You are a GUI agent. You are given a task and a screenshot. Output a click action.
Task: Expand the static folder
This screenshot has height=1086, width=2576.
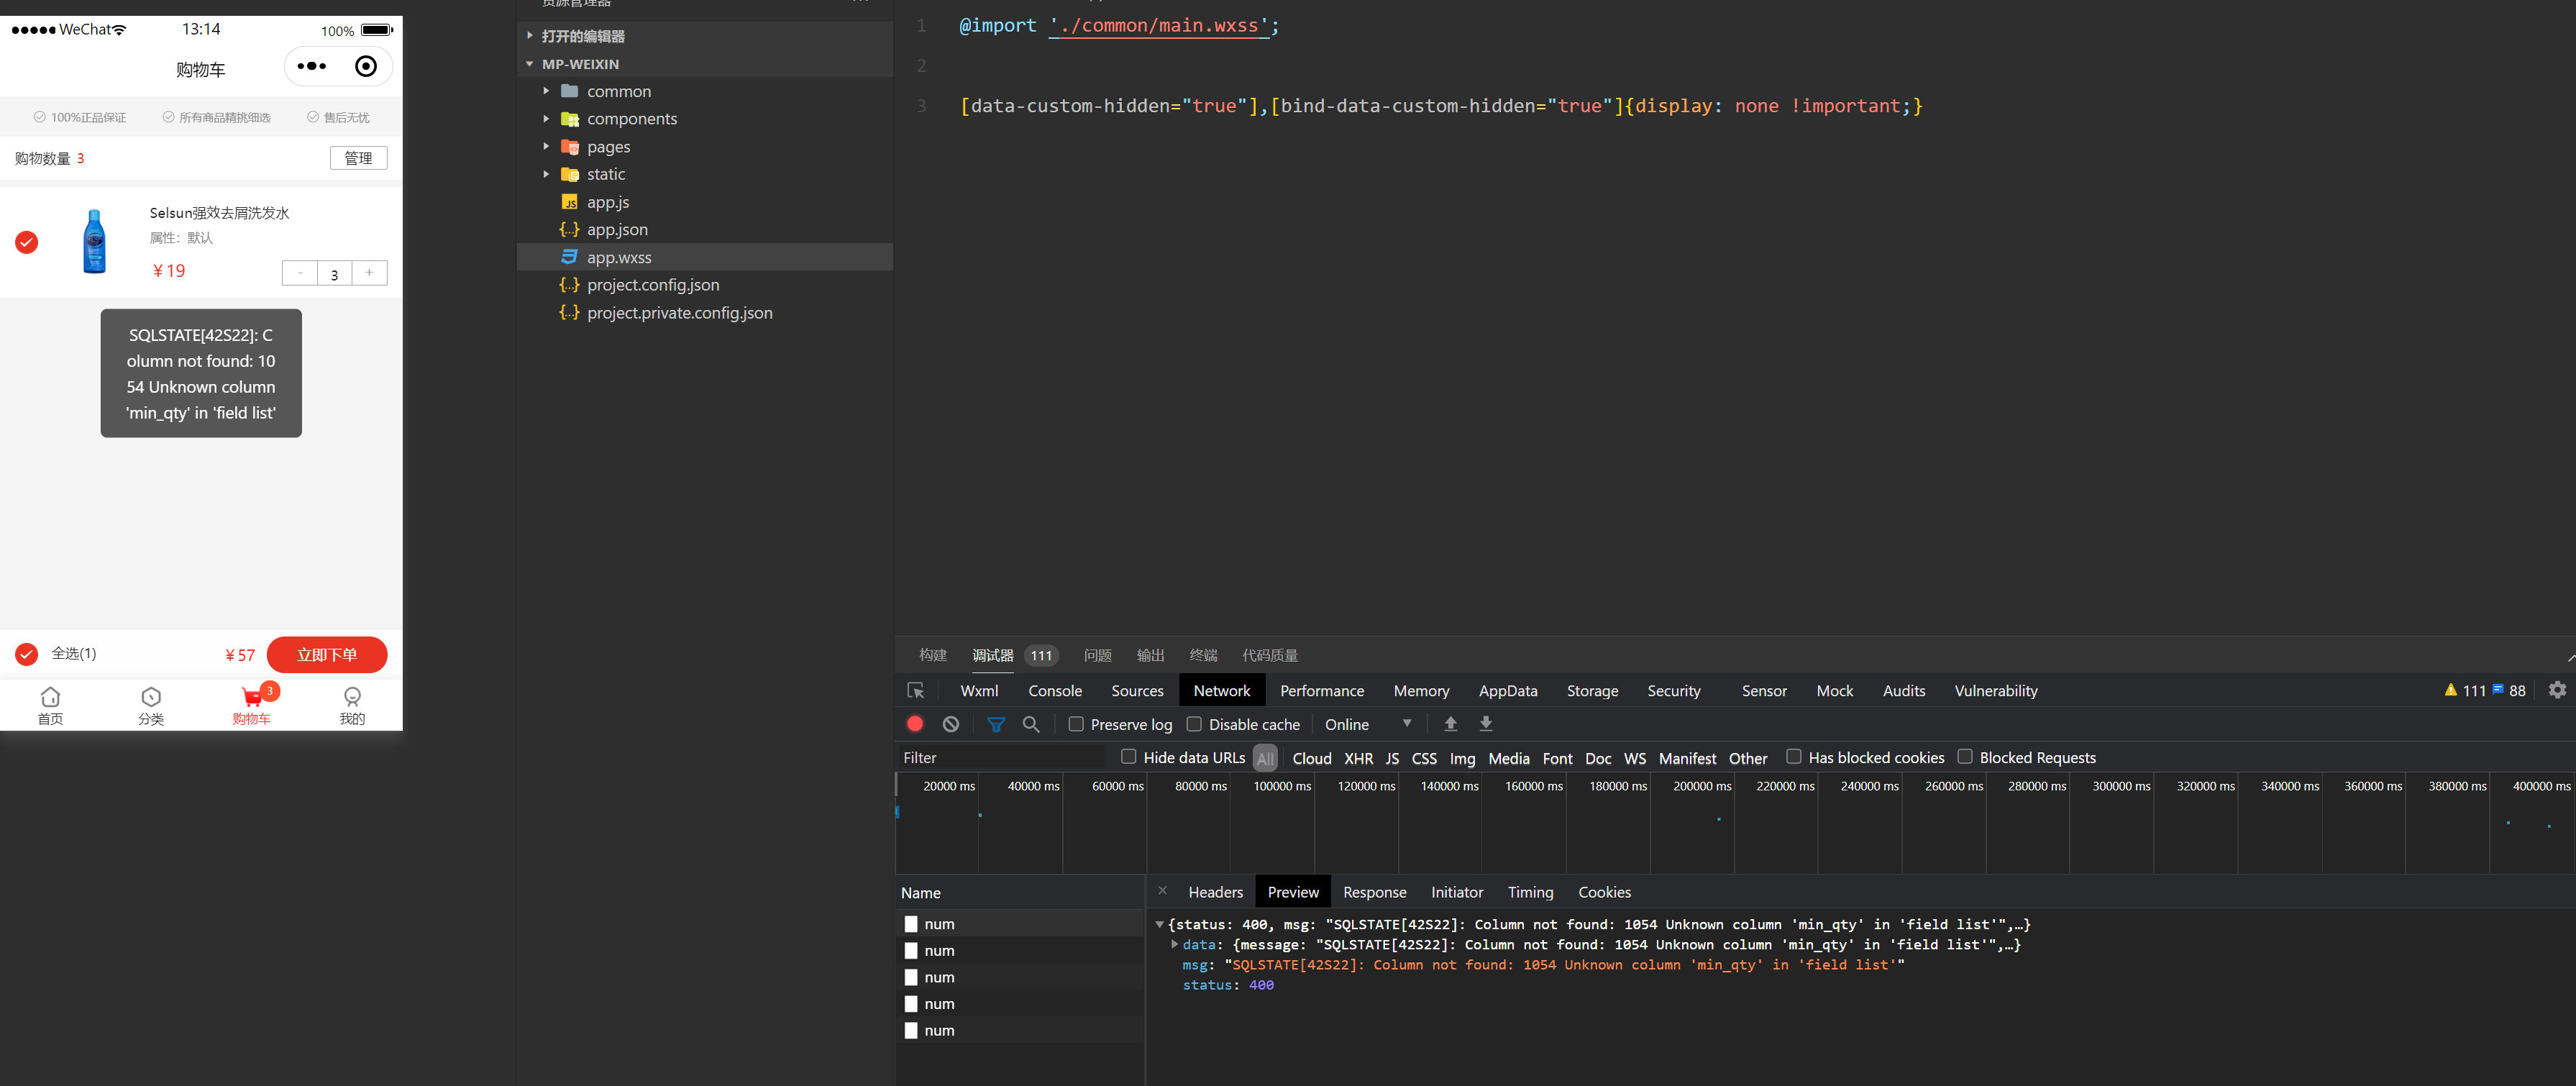tap(546, 174)
